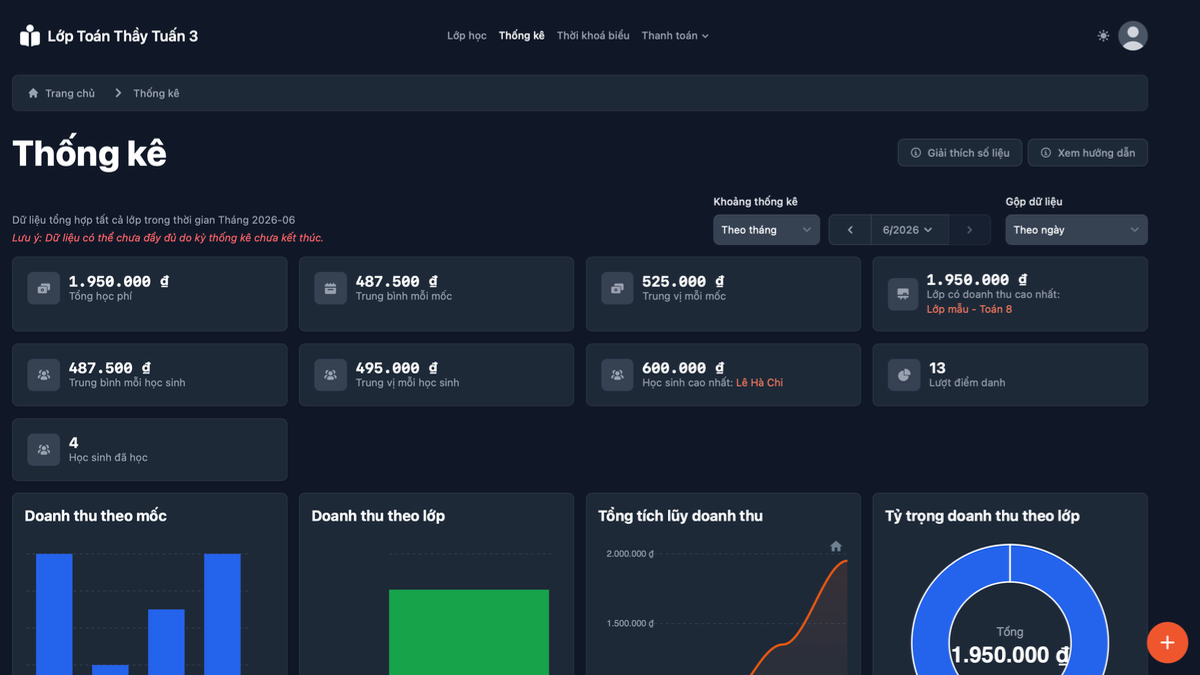Open the 6/2026 month picker
This screenshot has height=675, width=1200.
click(x=909, y=230)
